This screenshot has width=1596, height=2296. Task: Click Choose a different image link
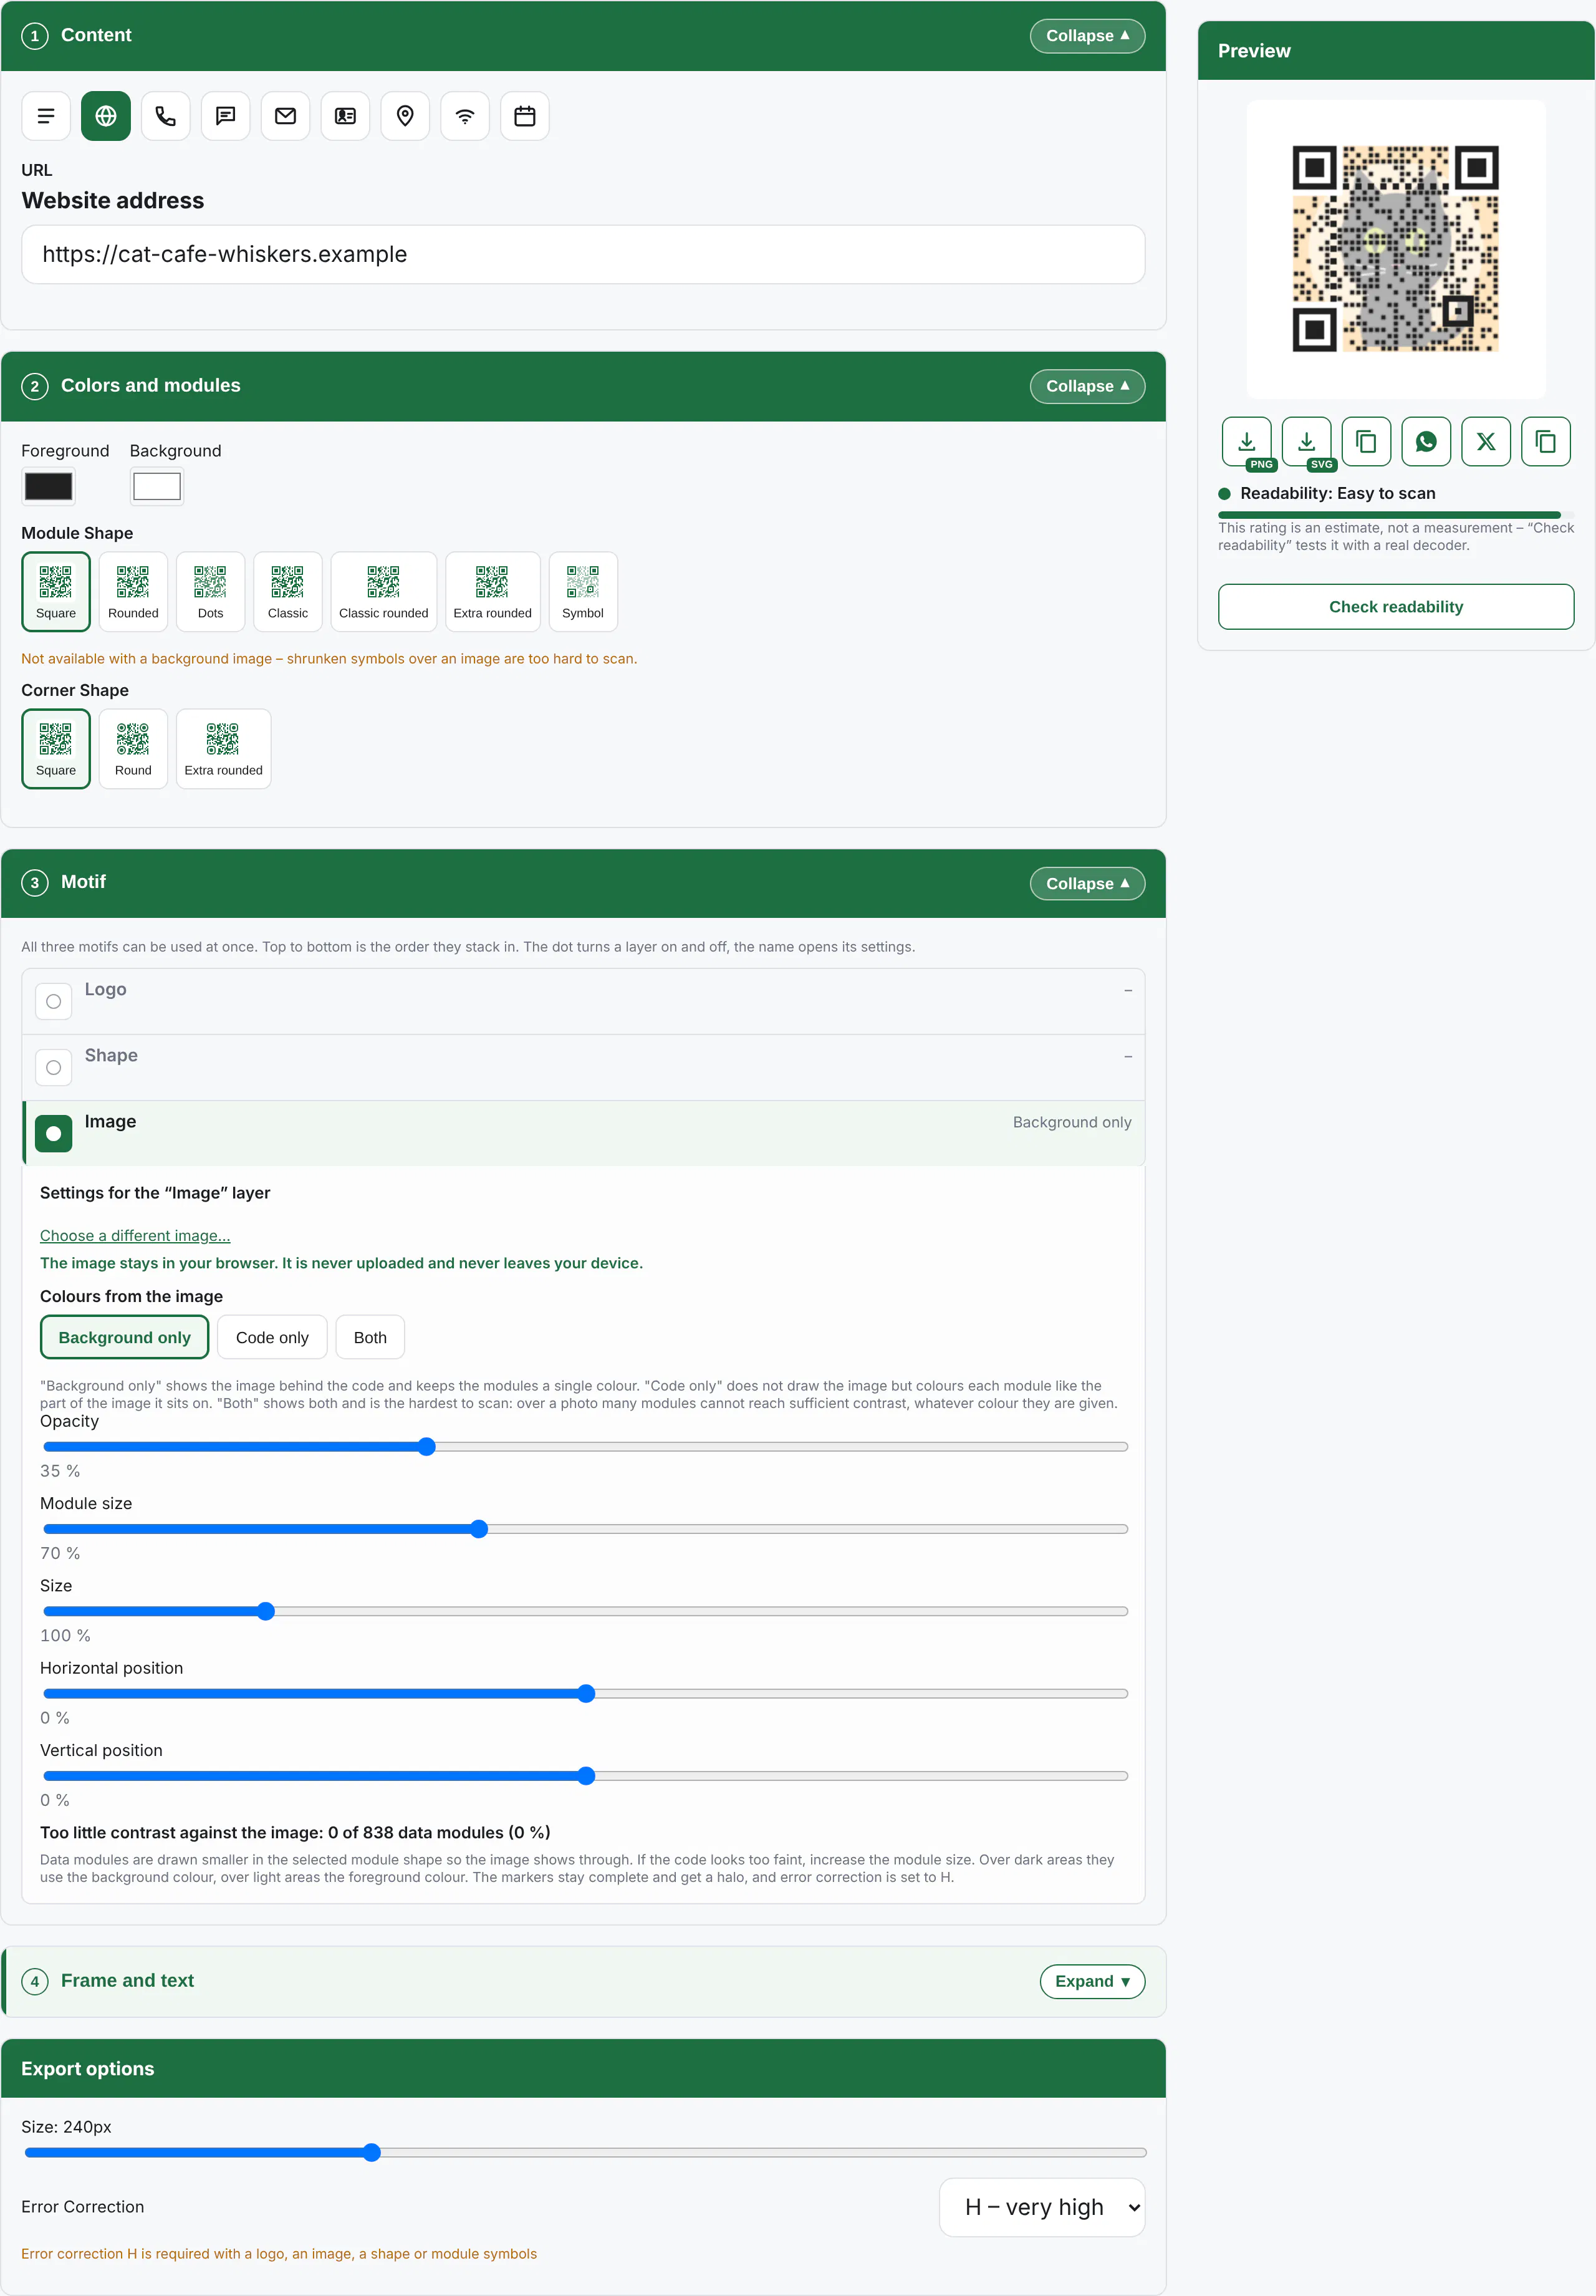(135, 1236)
